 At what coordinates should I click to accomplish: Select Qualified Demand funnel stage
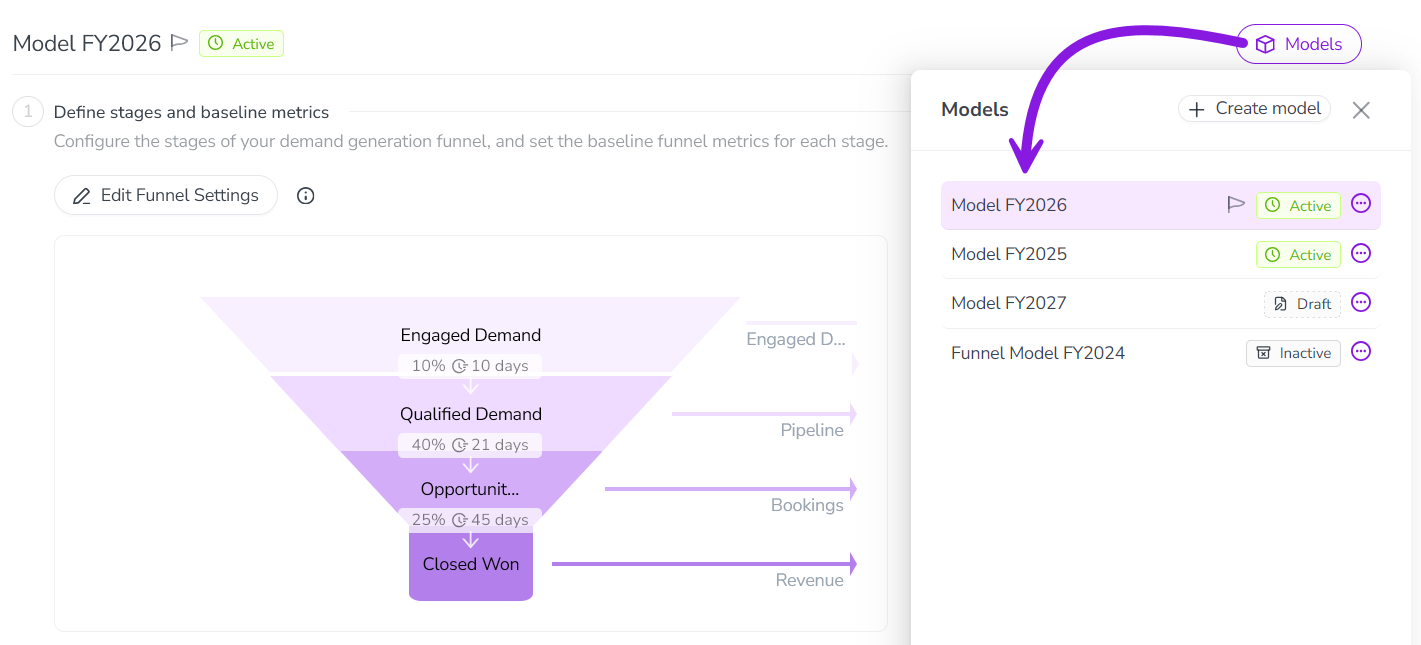(x=471, y=414)
